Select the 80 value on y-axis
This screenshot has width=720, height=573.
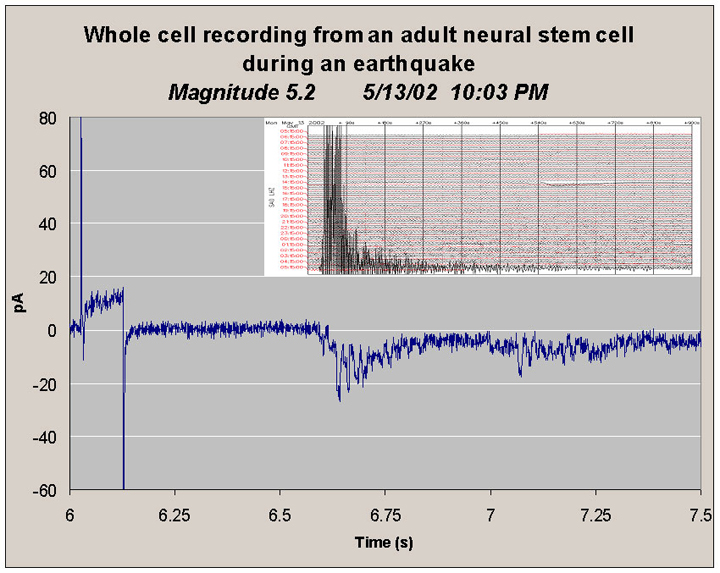(47, 118)
